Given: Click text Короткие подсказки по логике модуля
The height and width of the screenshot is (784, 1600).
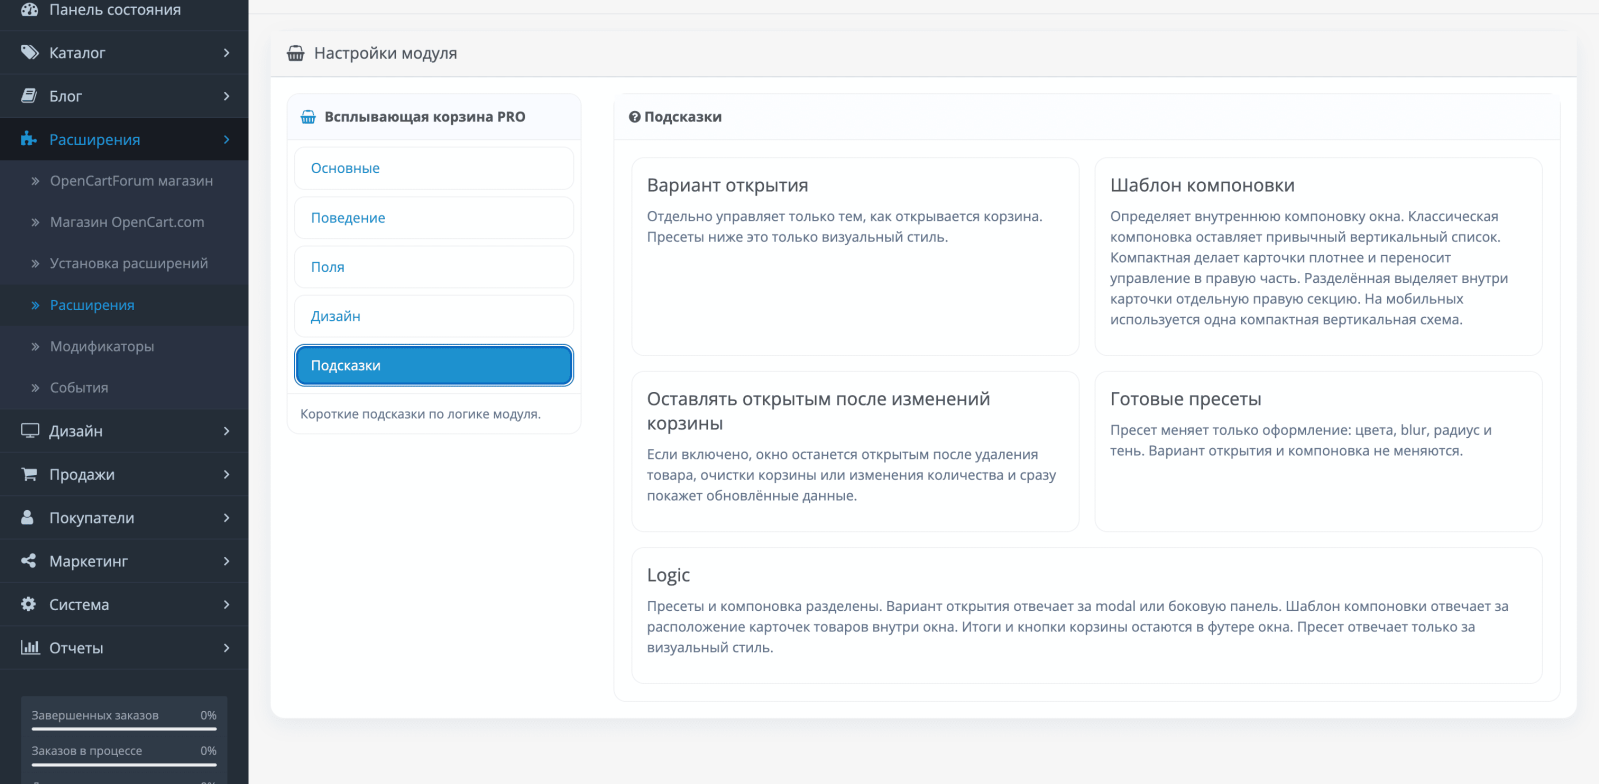Looking at the screenshot, I should [420, 414].
